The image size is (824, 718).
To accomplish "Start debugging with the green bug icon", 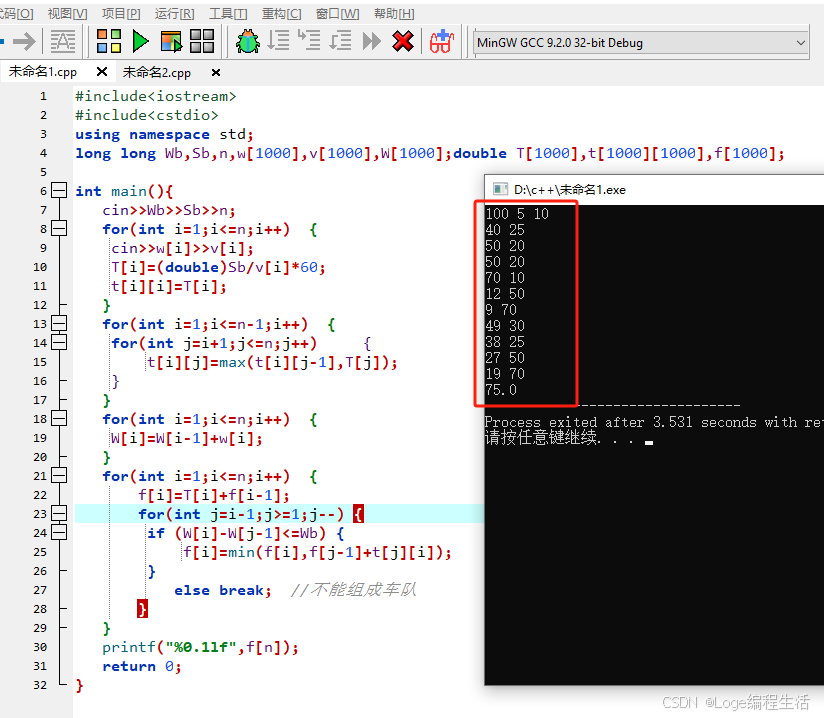I will [x=248, y=42].
